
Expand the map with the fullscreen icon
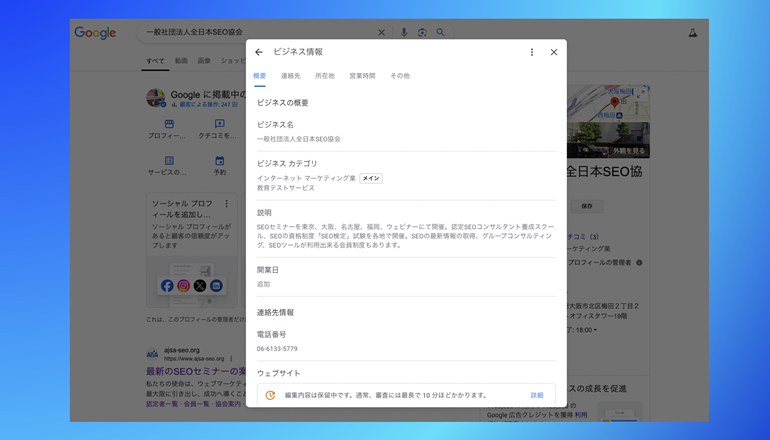tap(640, 94)
